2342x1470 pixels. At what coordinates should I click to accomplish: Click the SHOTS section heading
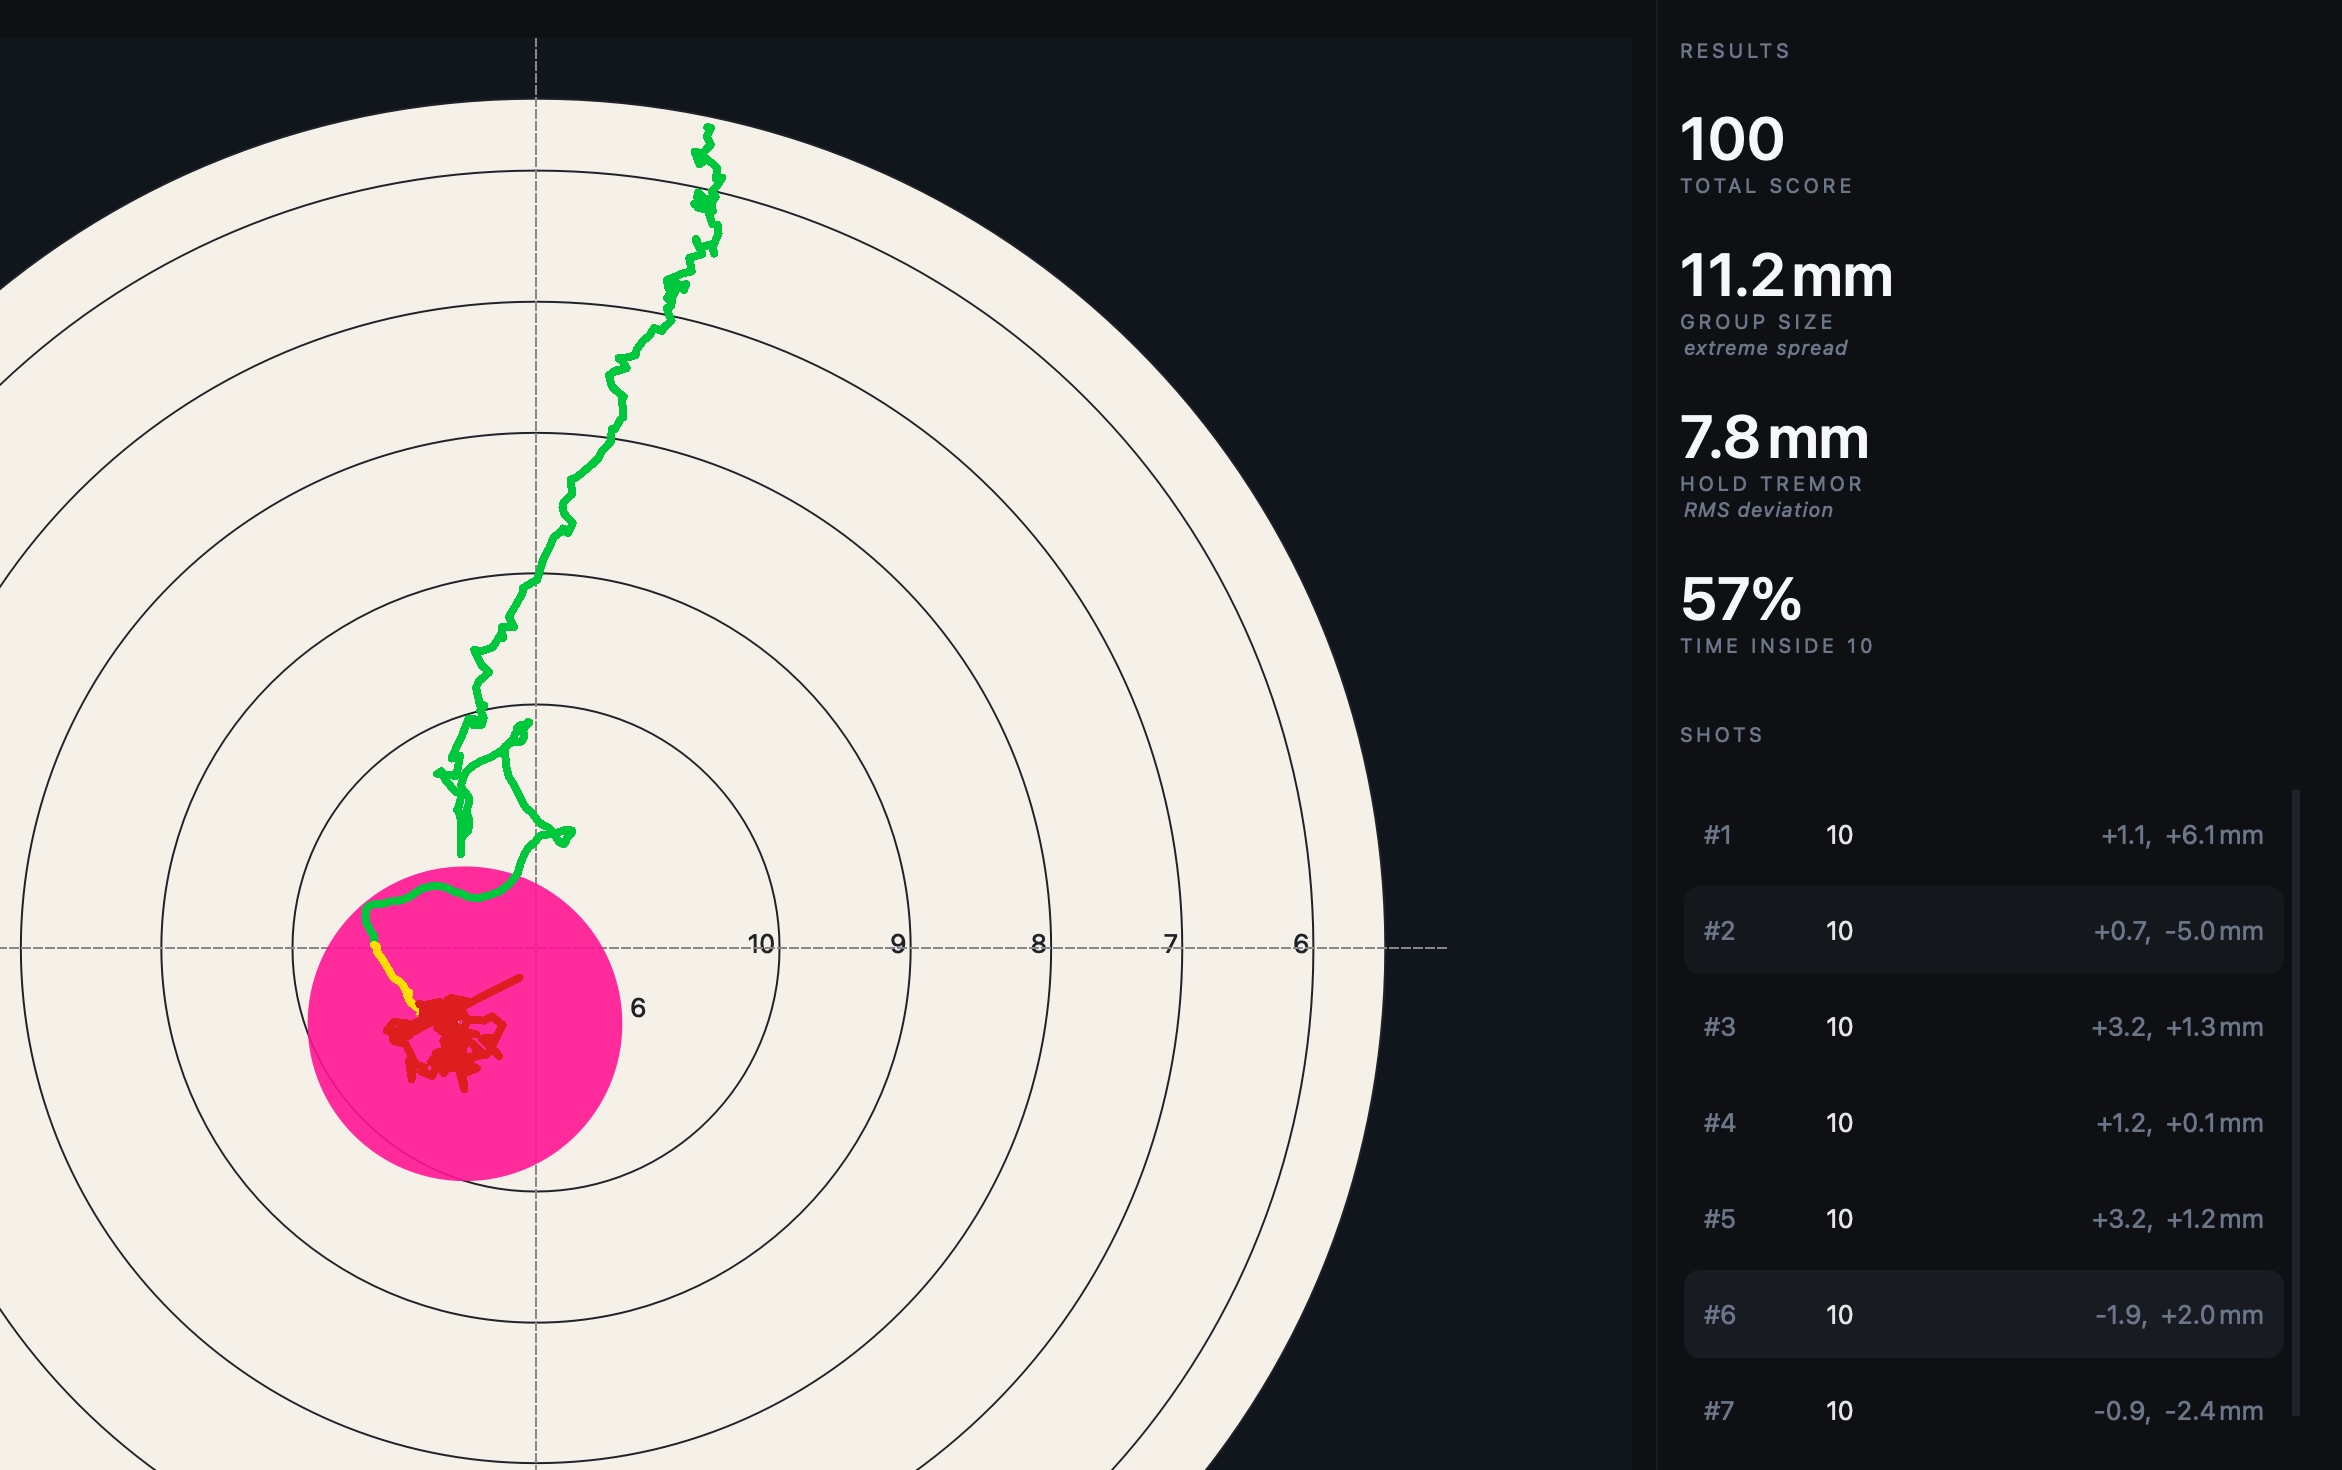pyautogui.click(x=1721, y=735)
